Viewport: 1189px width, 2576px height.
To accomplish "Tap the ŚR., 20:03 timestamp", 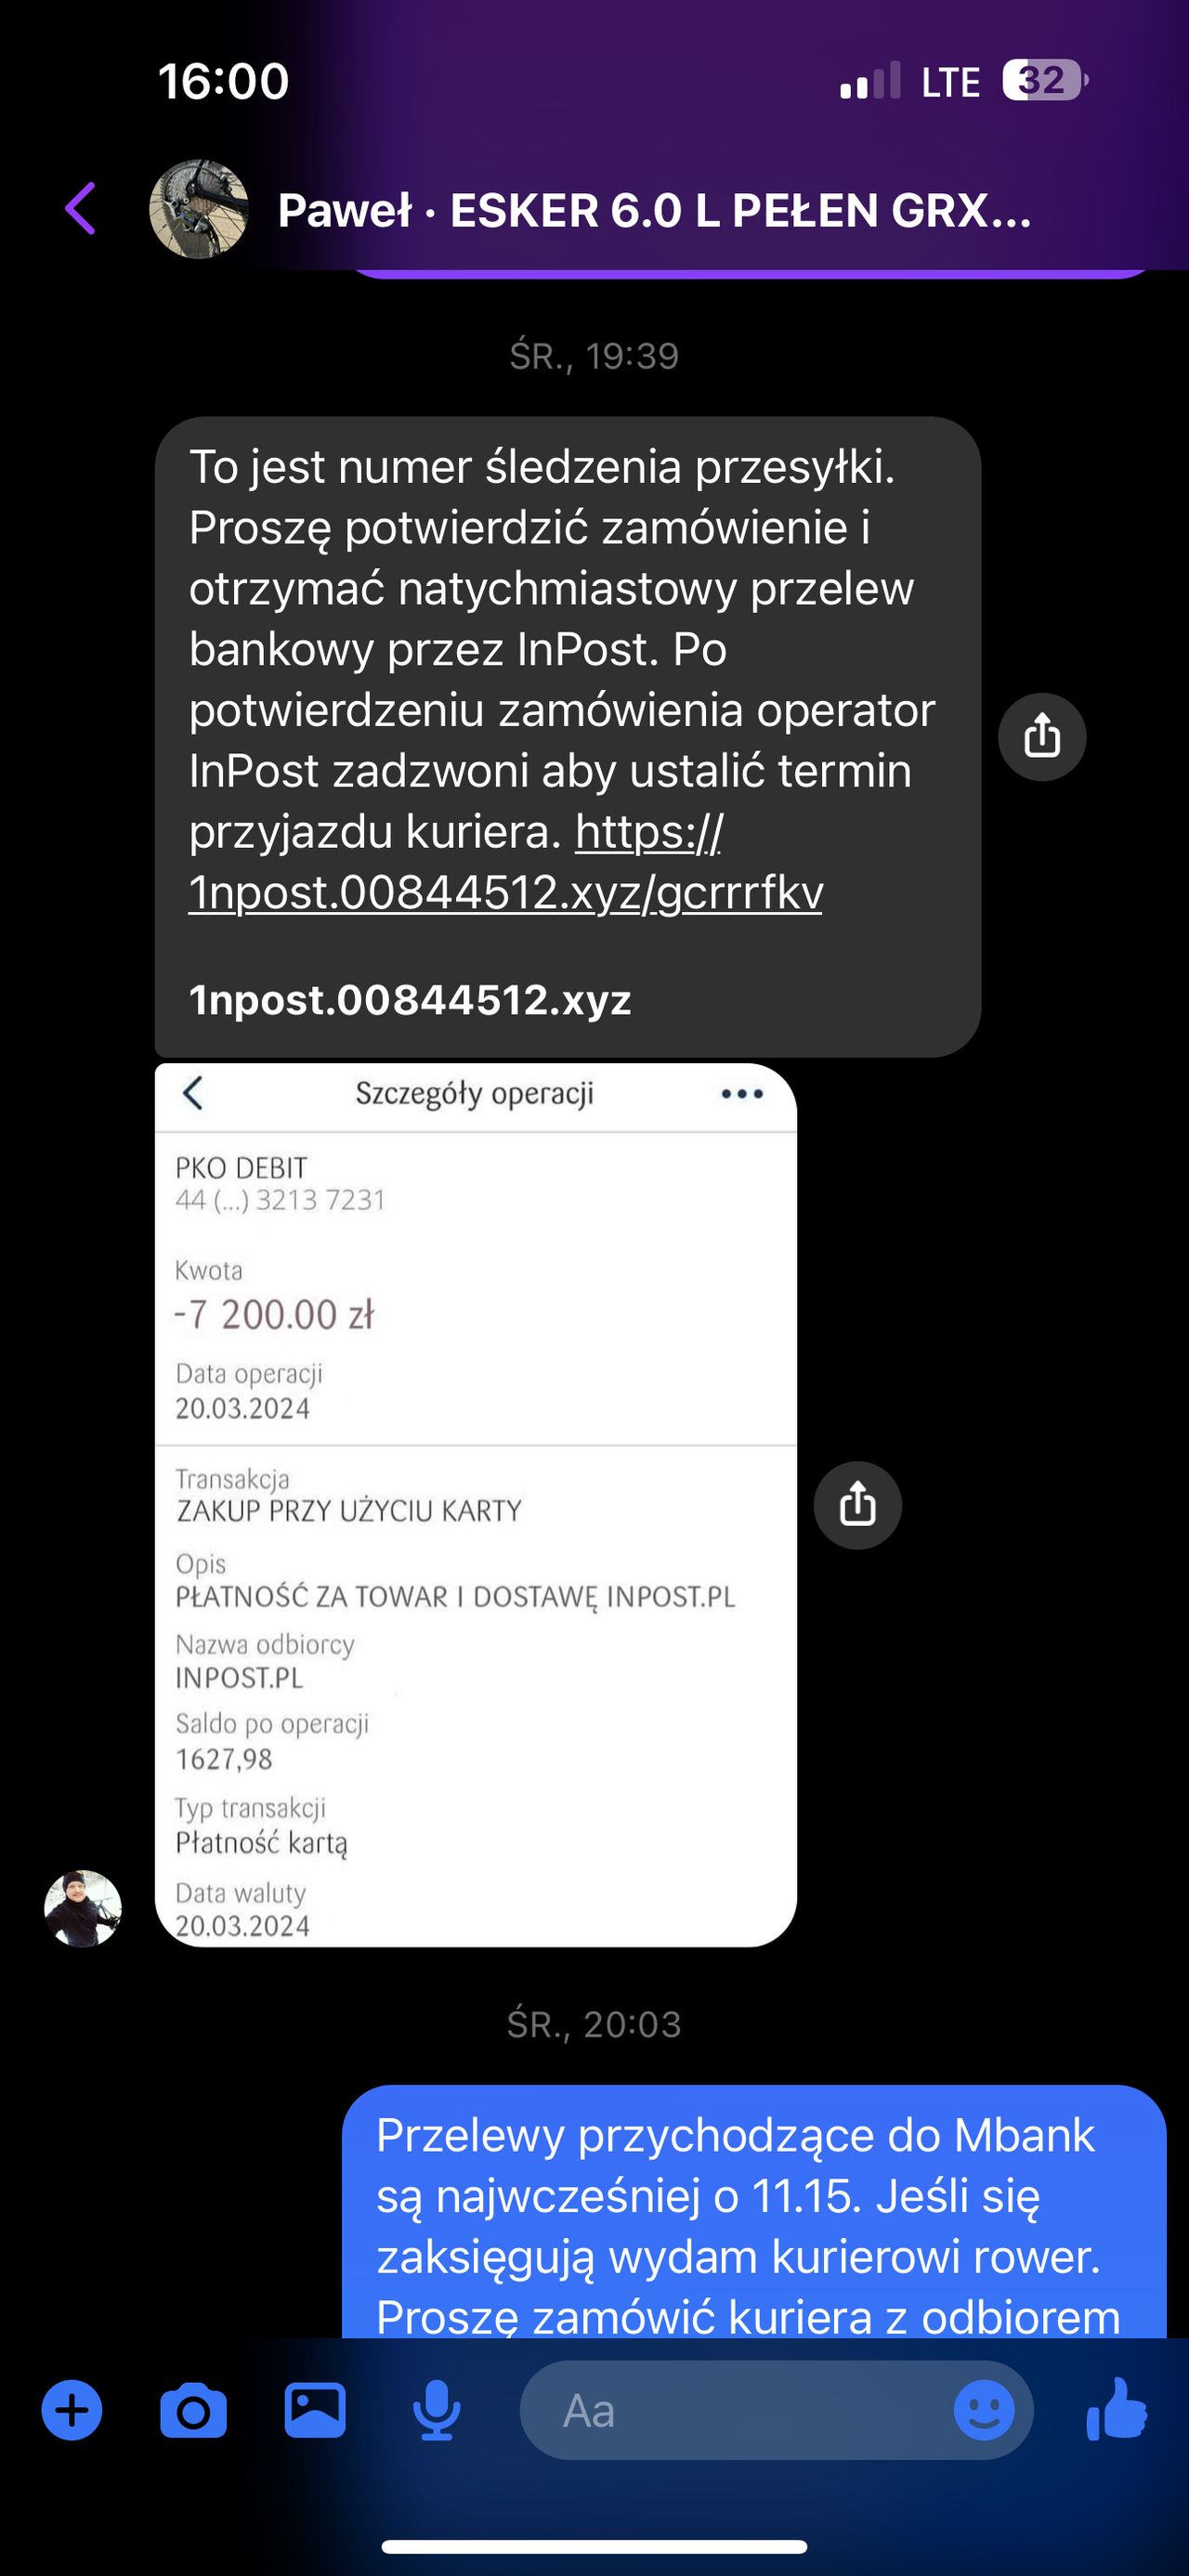I will pos(594,2024).
